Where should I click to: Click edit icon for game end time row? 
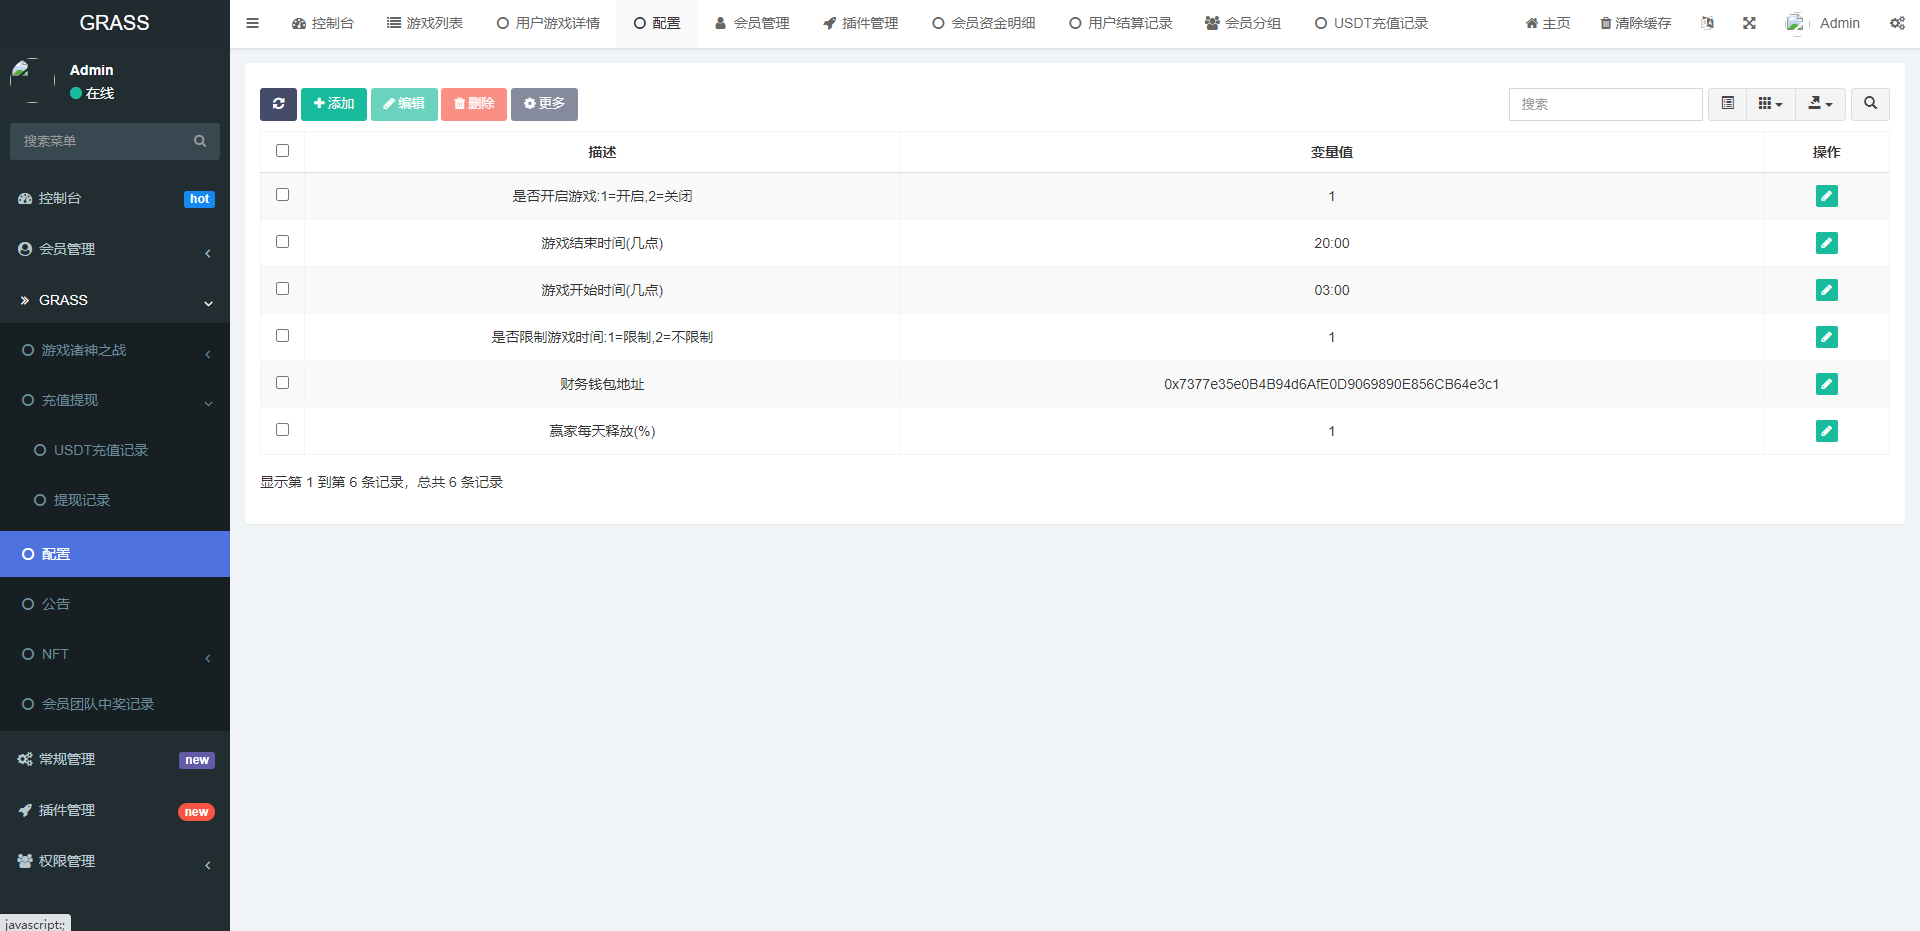point(1826,243)
